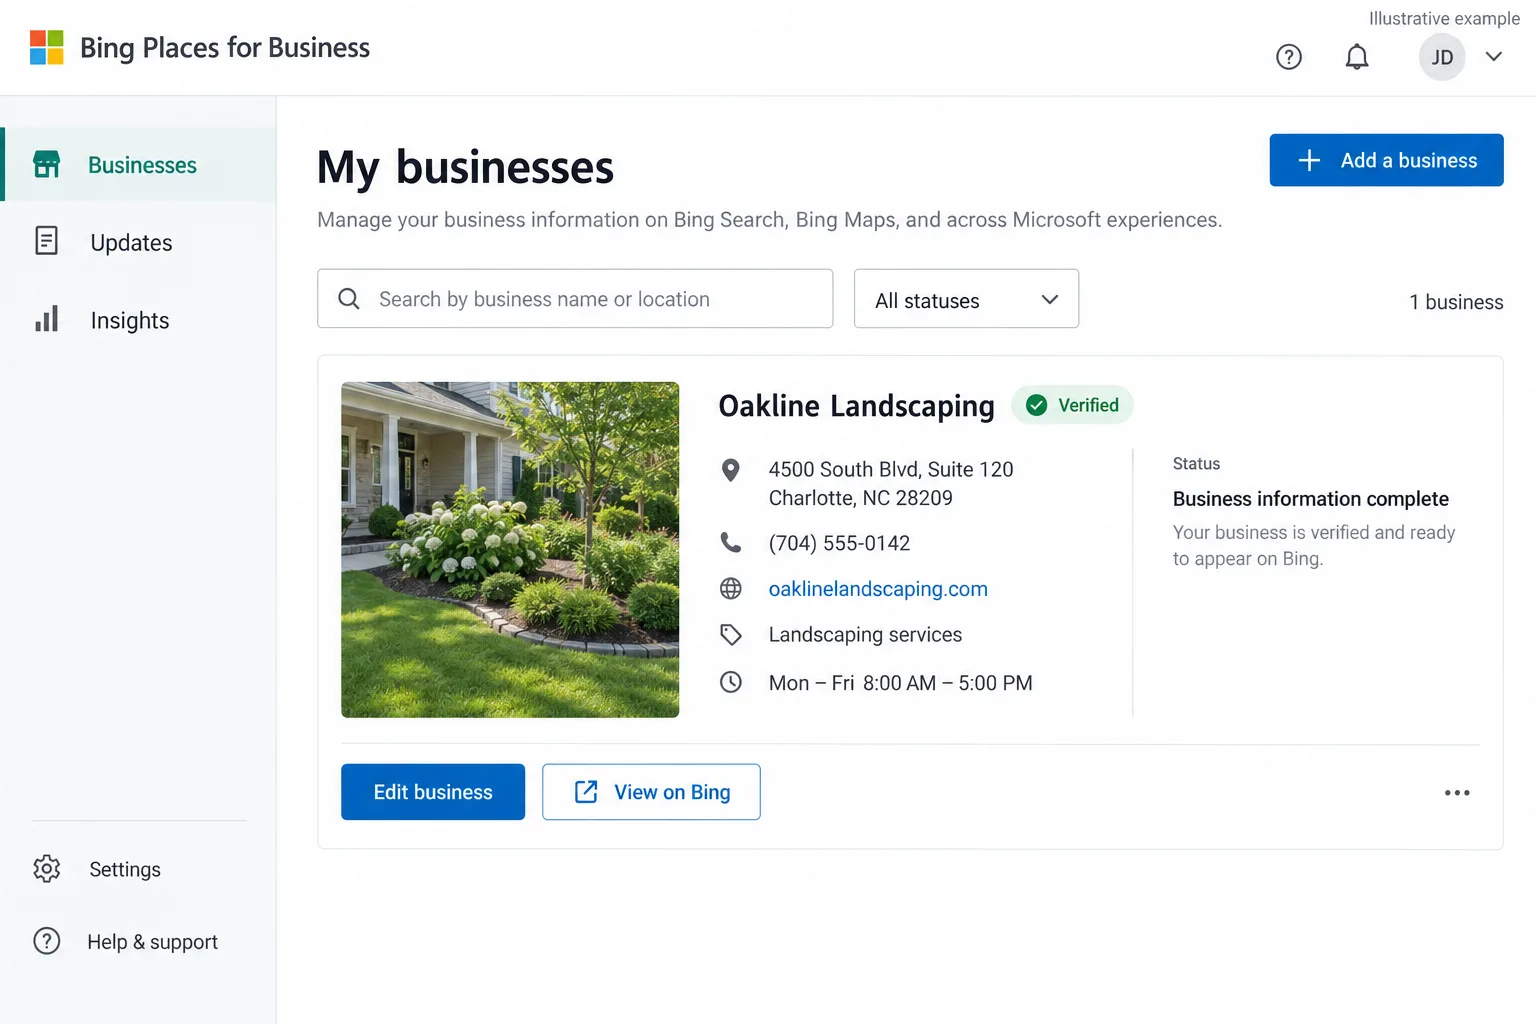Open the more options ellipsis menu
This screenshot has width=1536, height=1024.
(1457, 793)
